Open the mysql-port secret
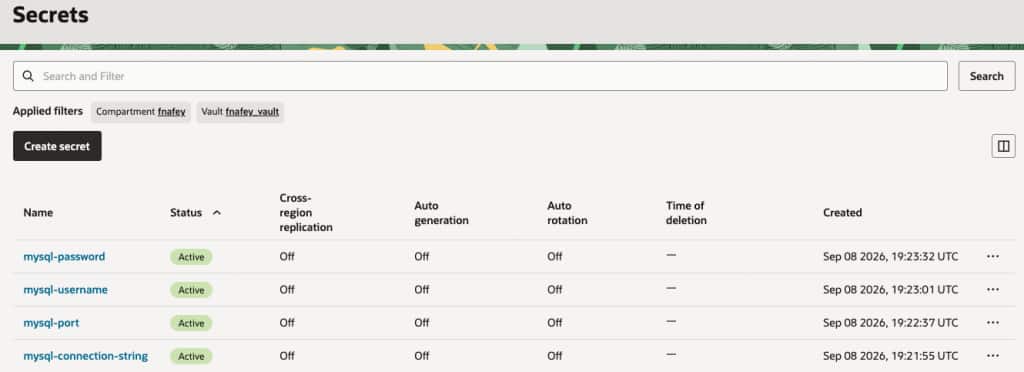 [x=51, y=323]
